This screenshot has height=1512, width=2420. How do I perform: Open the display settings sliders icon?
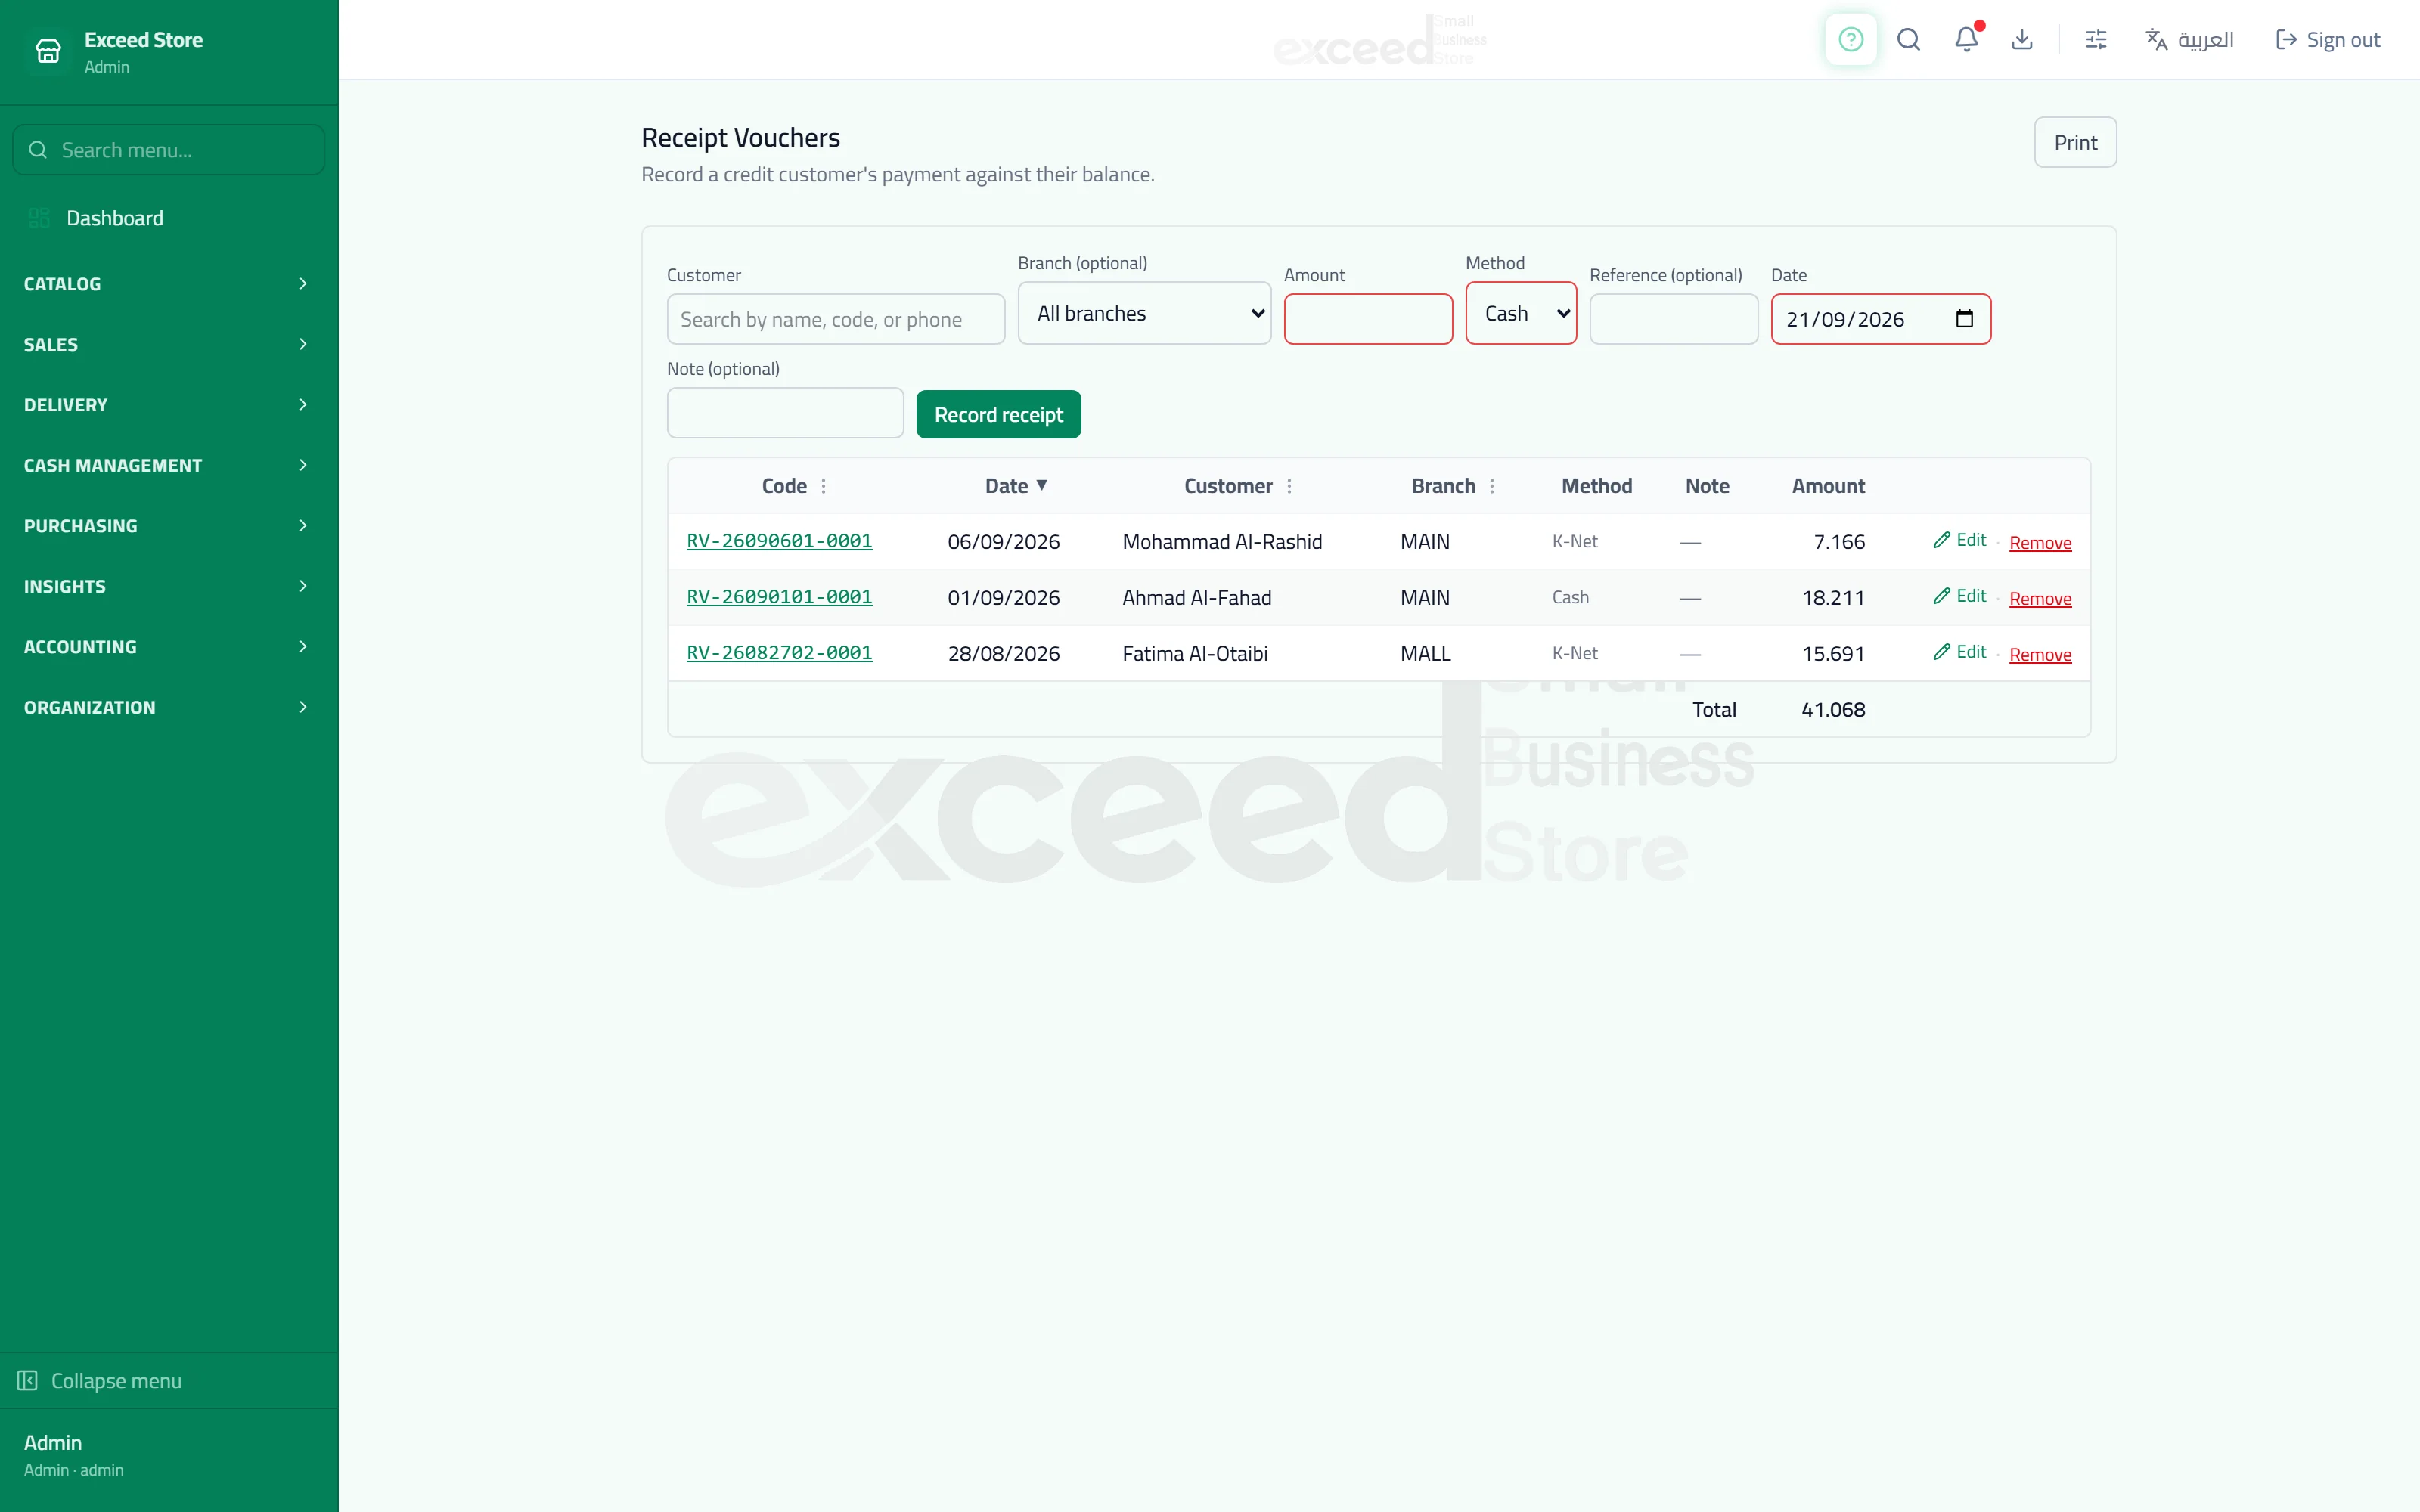pos(2096,39)
